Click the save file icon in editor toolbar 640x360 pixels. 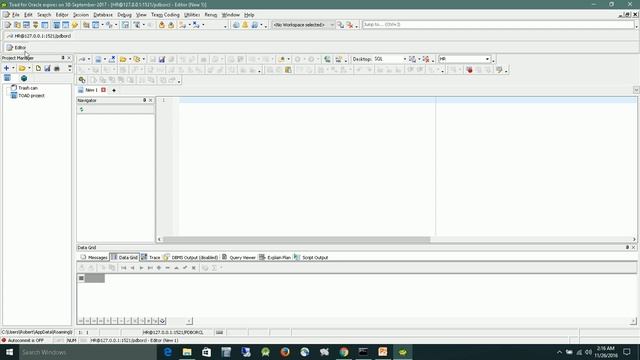(162, 59)
